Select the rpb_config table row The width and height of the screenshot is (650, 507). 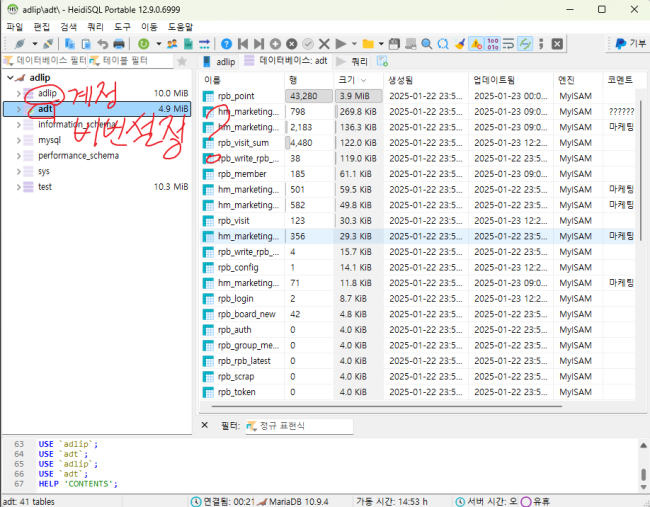(x=417, y=267)
